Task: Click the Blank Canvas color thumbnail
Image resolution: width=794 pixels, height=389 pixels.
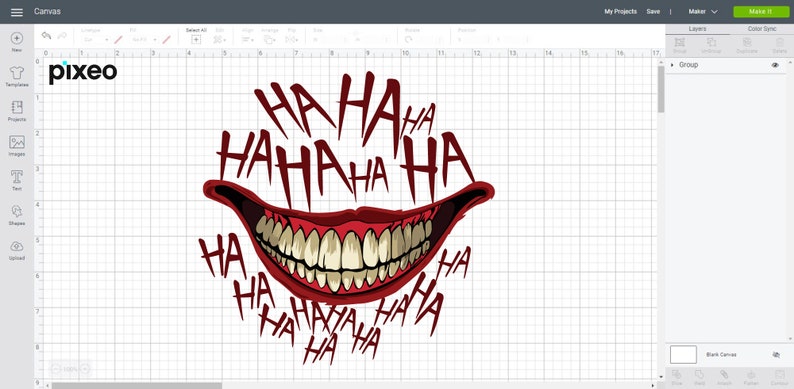Action: pyautogui.click(x=683, y=355)
